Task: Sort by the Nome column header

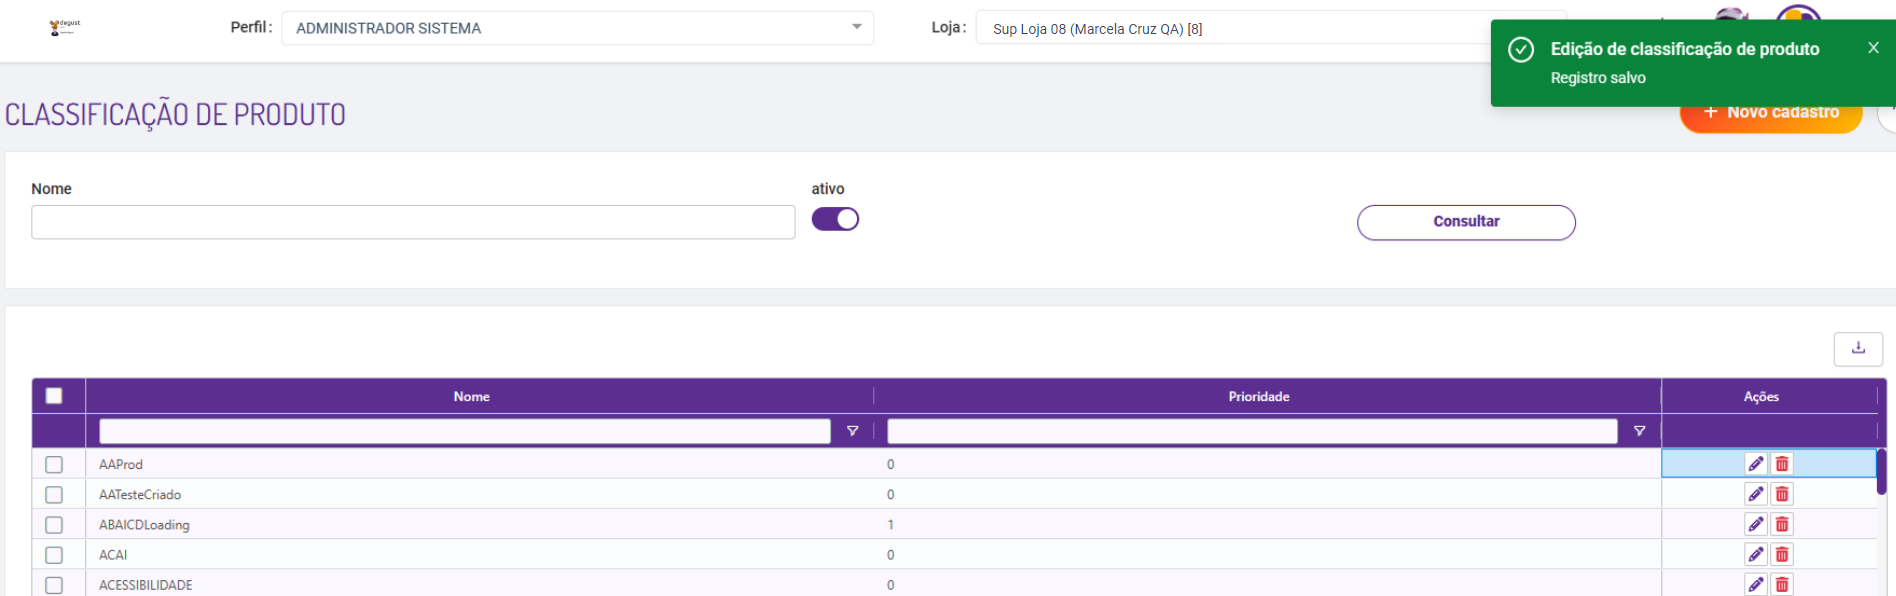Action: 471,397
